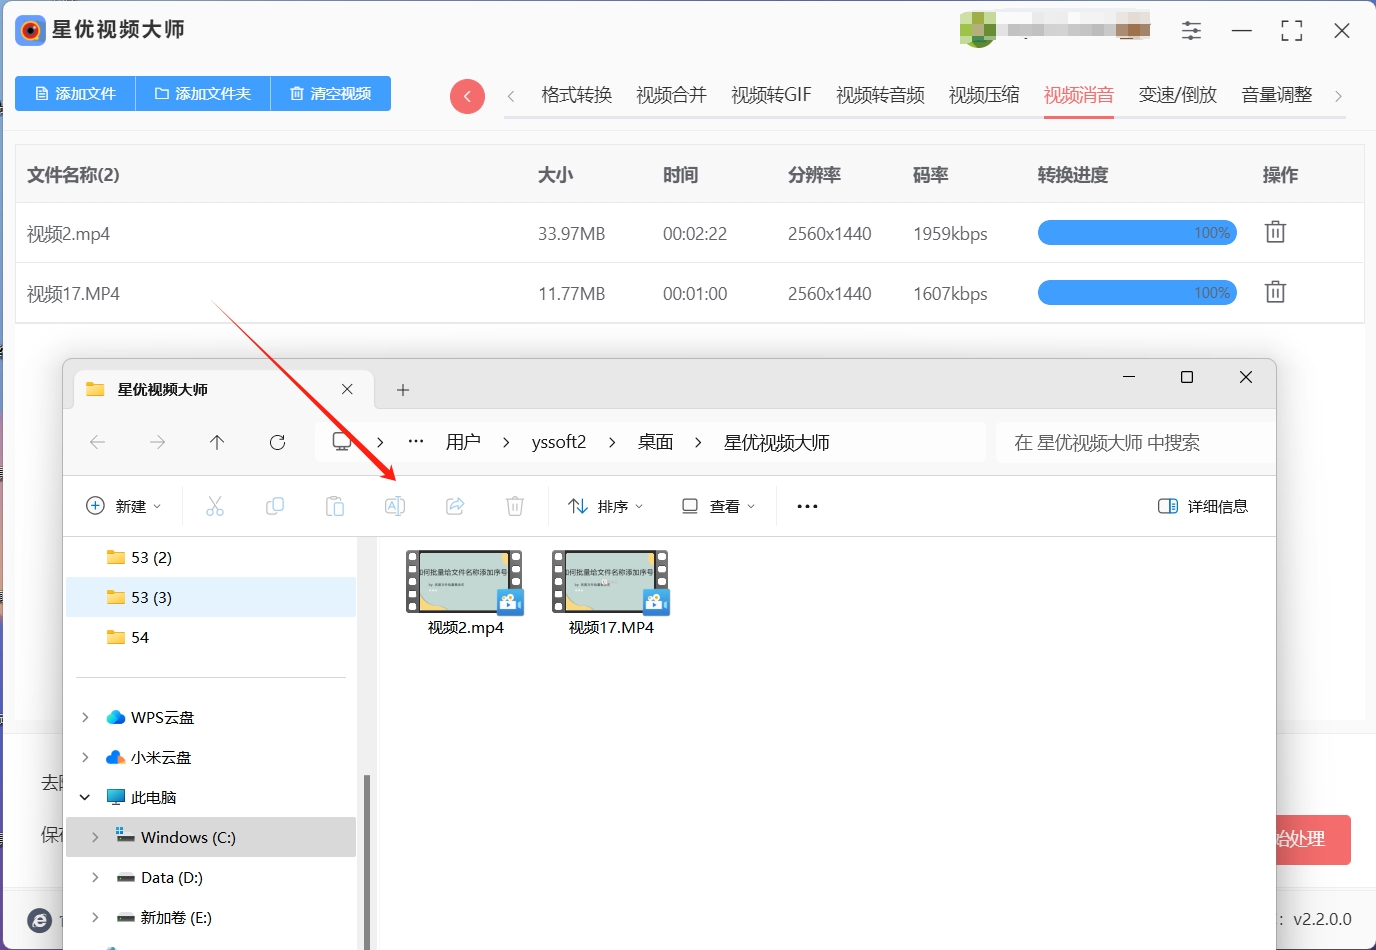Click the 用户 breadcrumb in address bar
1376x950 pixels.
tap(463, 442)
